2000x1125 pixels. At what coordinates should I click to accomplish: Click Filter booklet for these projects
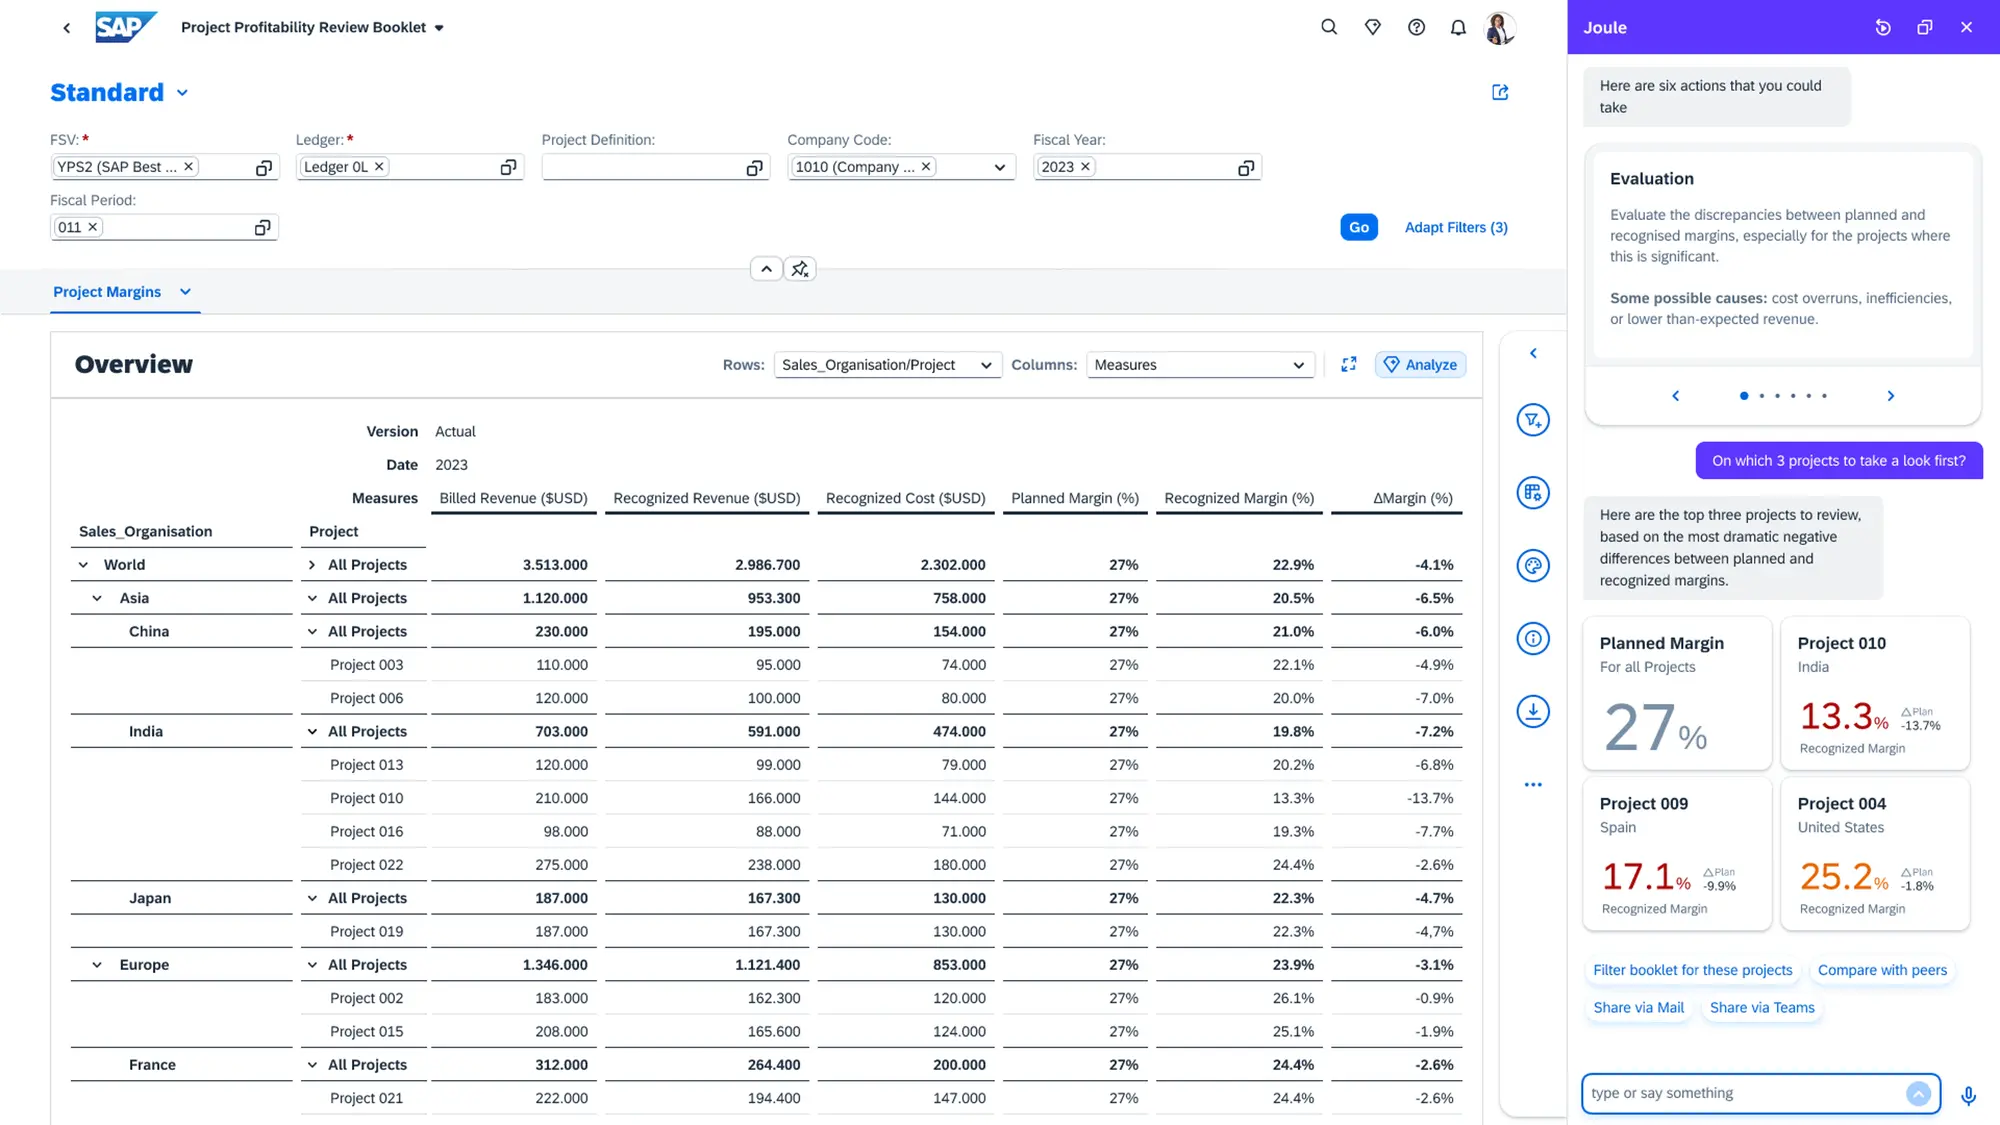click(1692, 970)
